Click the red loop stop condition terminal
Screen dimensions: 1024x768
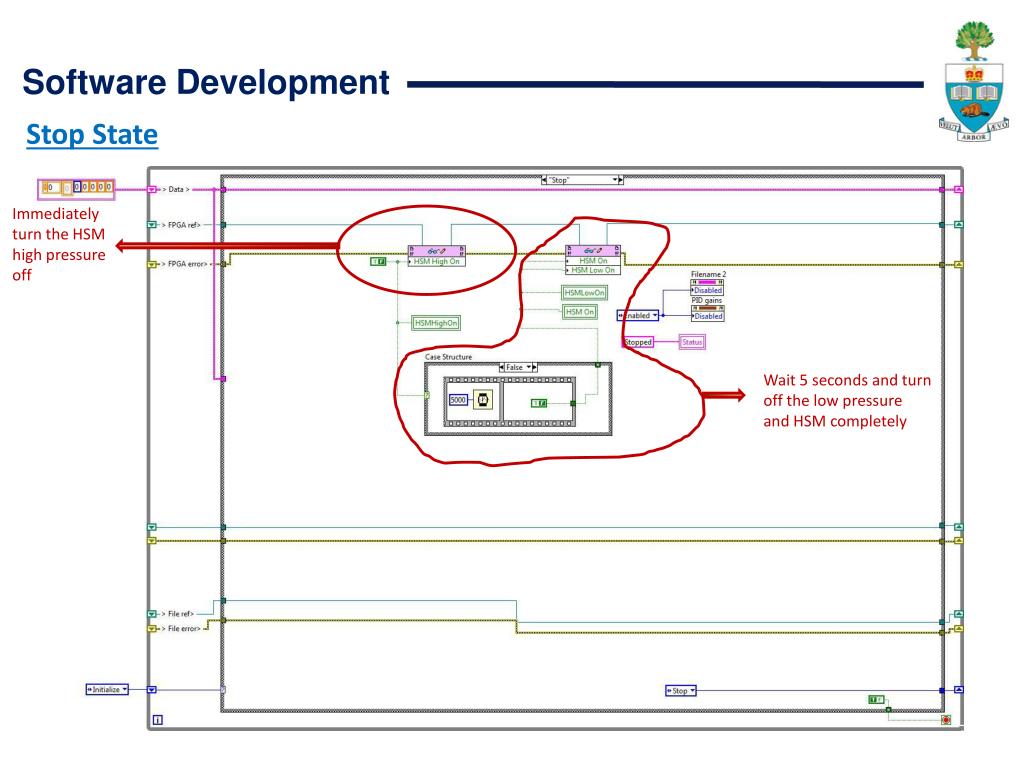pyautogui.click(x=946, y=720)
